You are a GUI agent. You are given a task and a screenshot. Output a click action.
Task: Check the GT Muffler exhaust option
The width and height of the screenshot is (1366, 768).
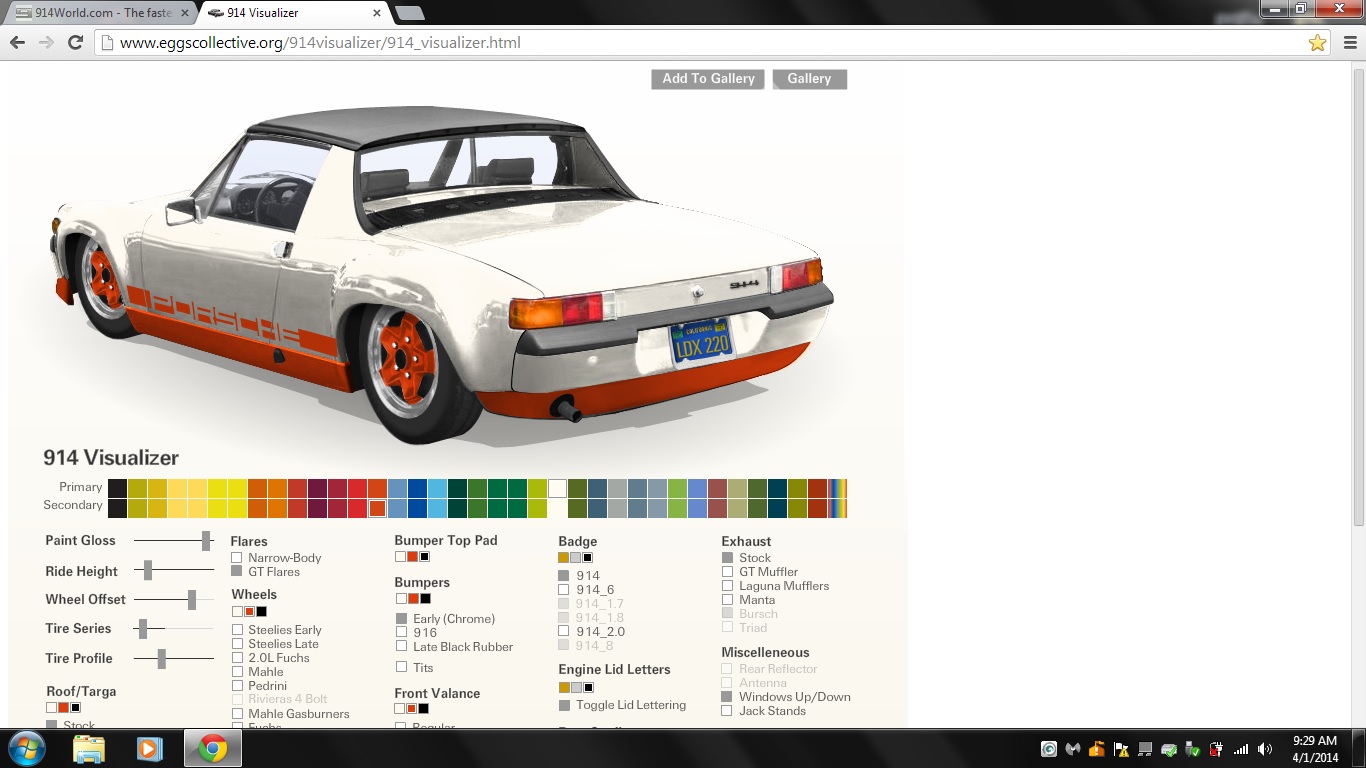(x=727, y=572)
